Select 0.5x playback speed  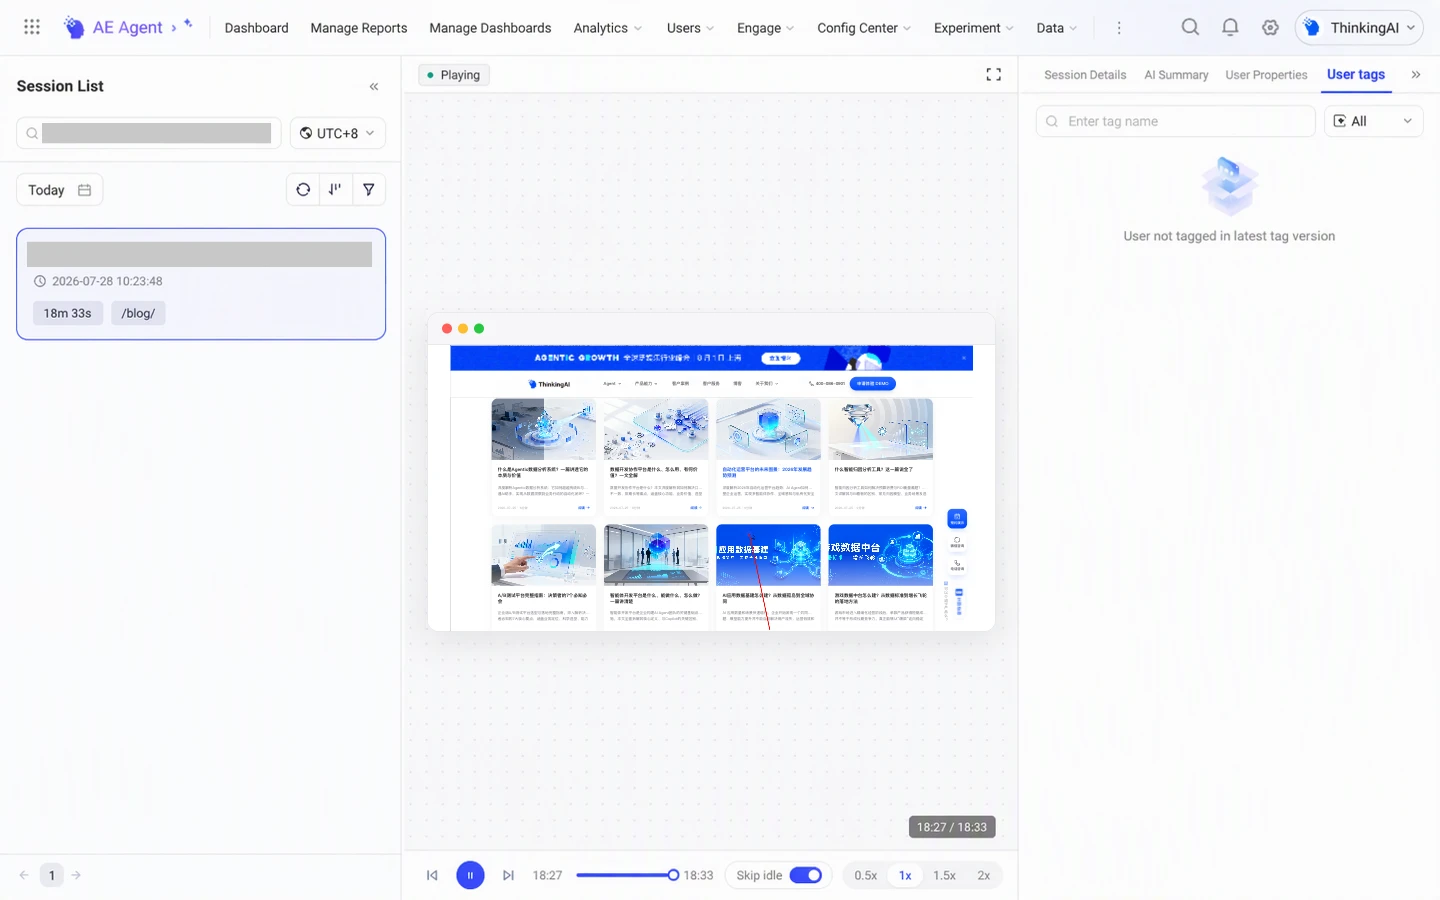[x=866, y=875]
